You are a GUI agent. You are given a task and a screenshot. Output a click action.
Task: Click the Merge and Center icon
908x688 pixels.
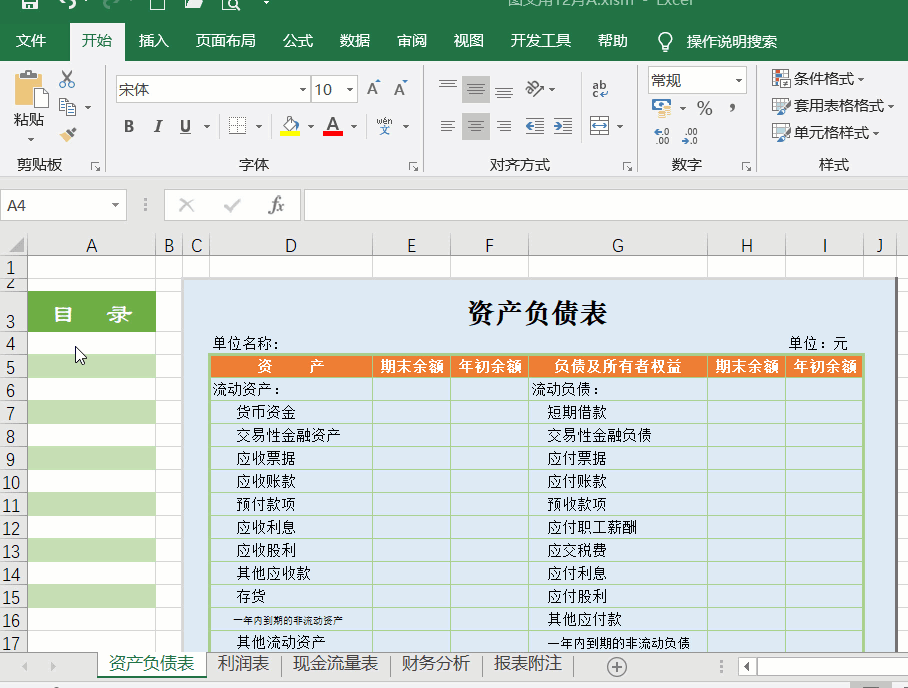(x=599, y=126)
